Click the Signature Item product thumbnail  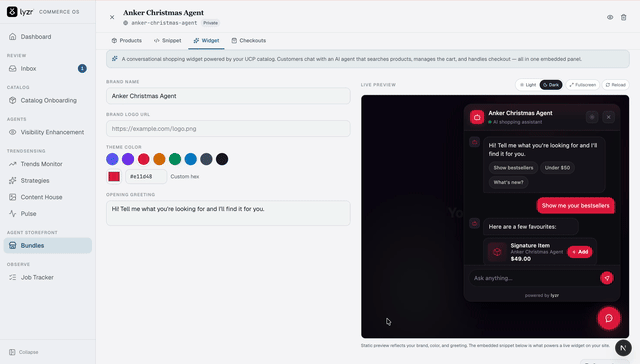[x=497, y=252]
